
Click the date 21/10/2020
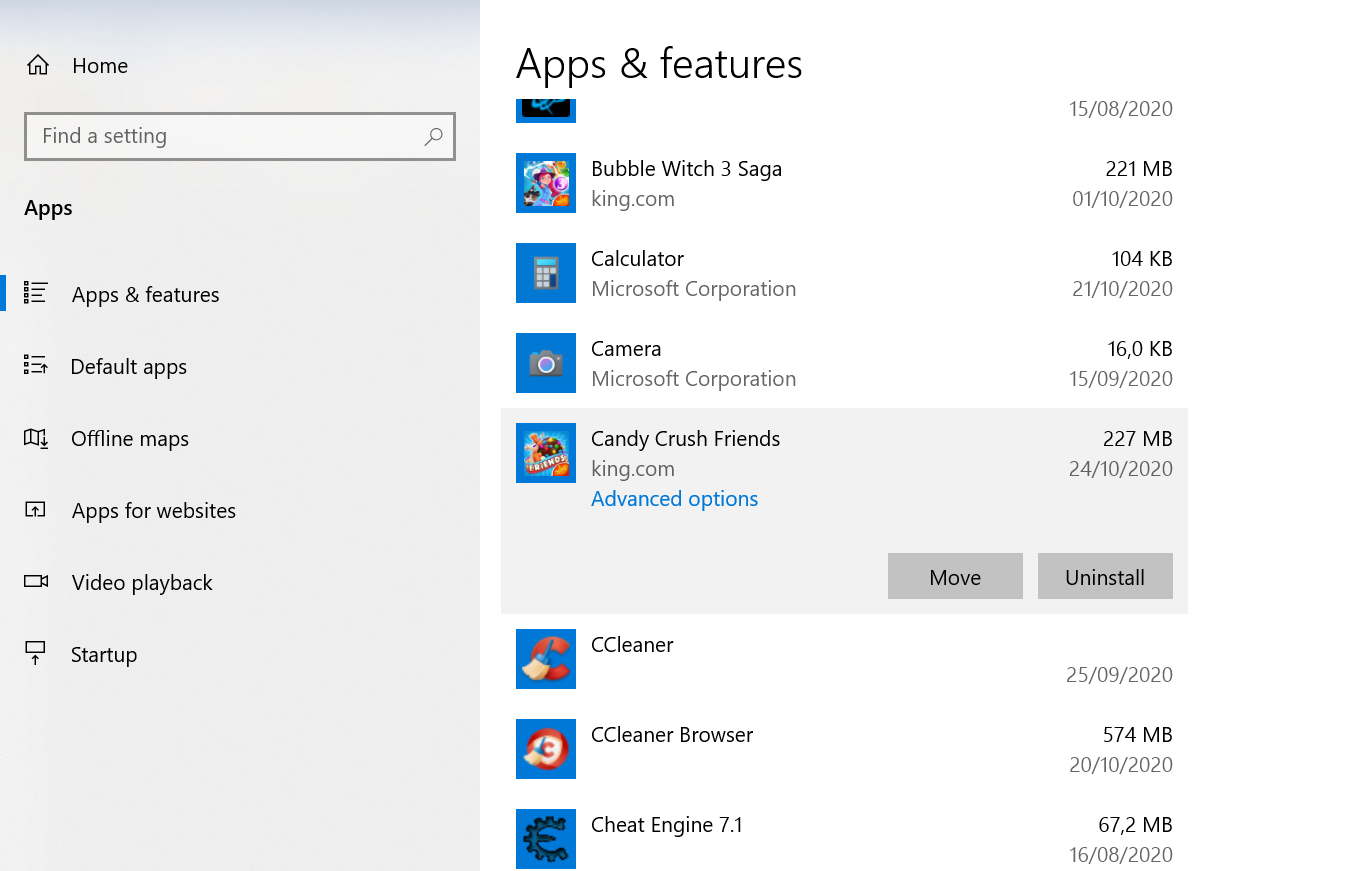(1123, 288)
